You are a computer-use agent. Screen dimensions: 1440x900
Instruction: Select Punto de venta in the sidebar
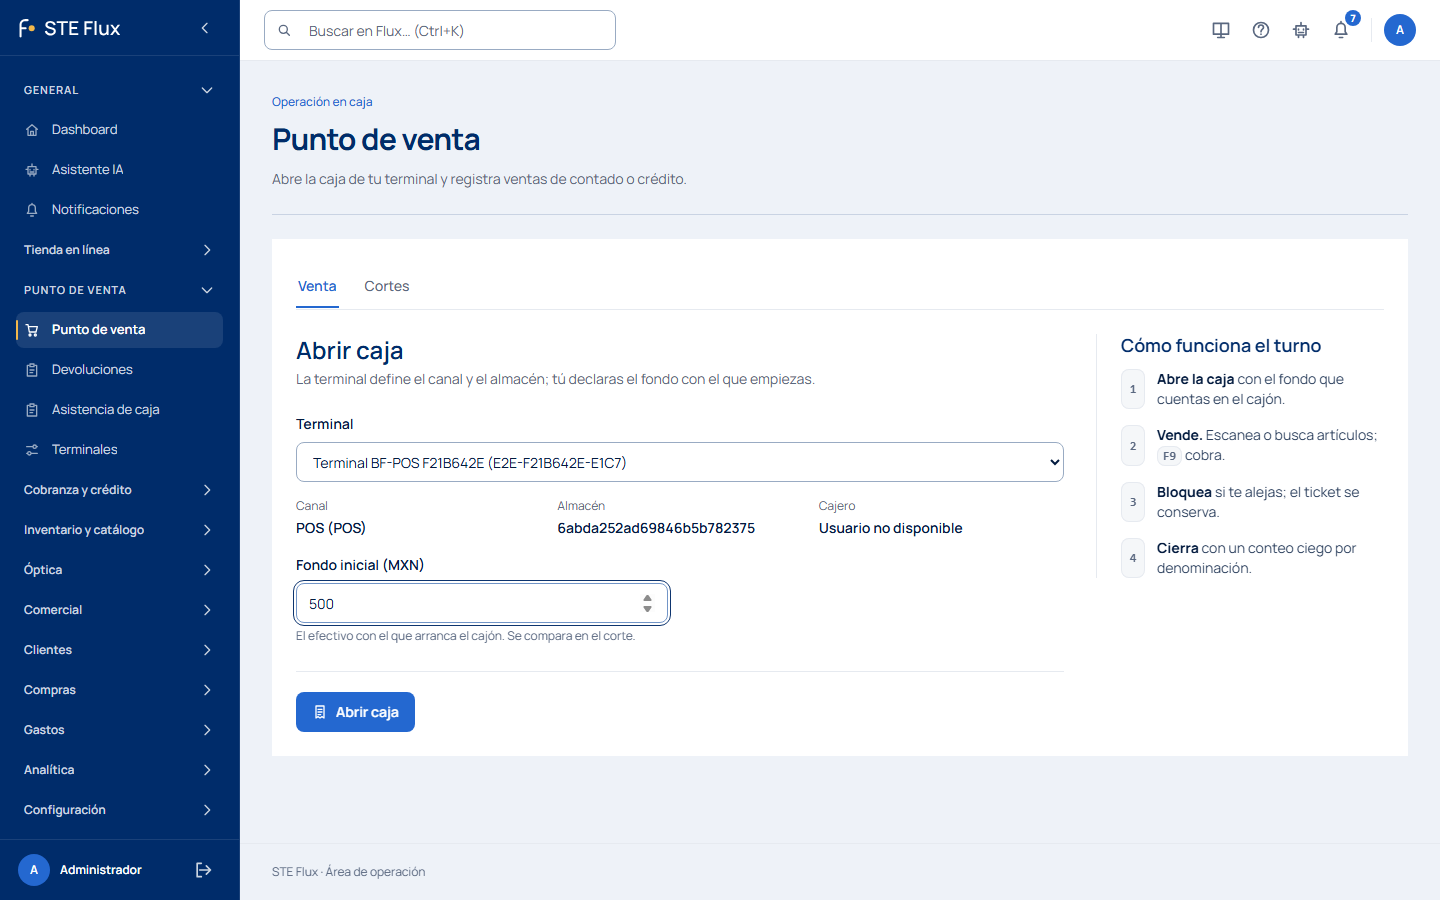tap(120, 330)
